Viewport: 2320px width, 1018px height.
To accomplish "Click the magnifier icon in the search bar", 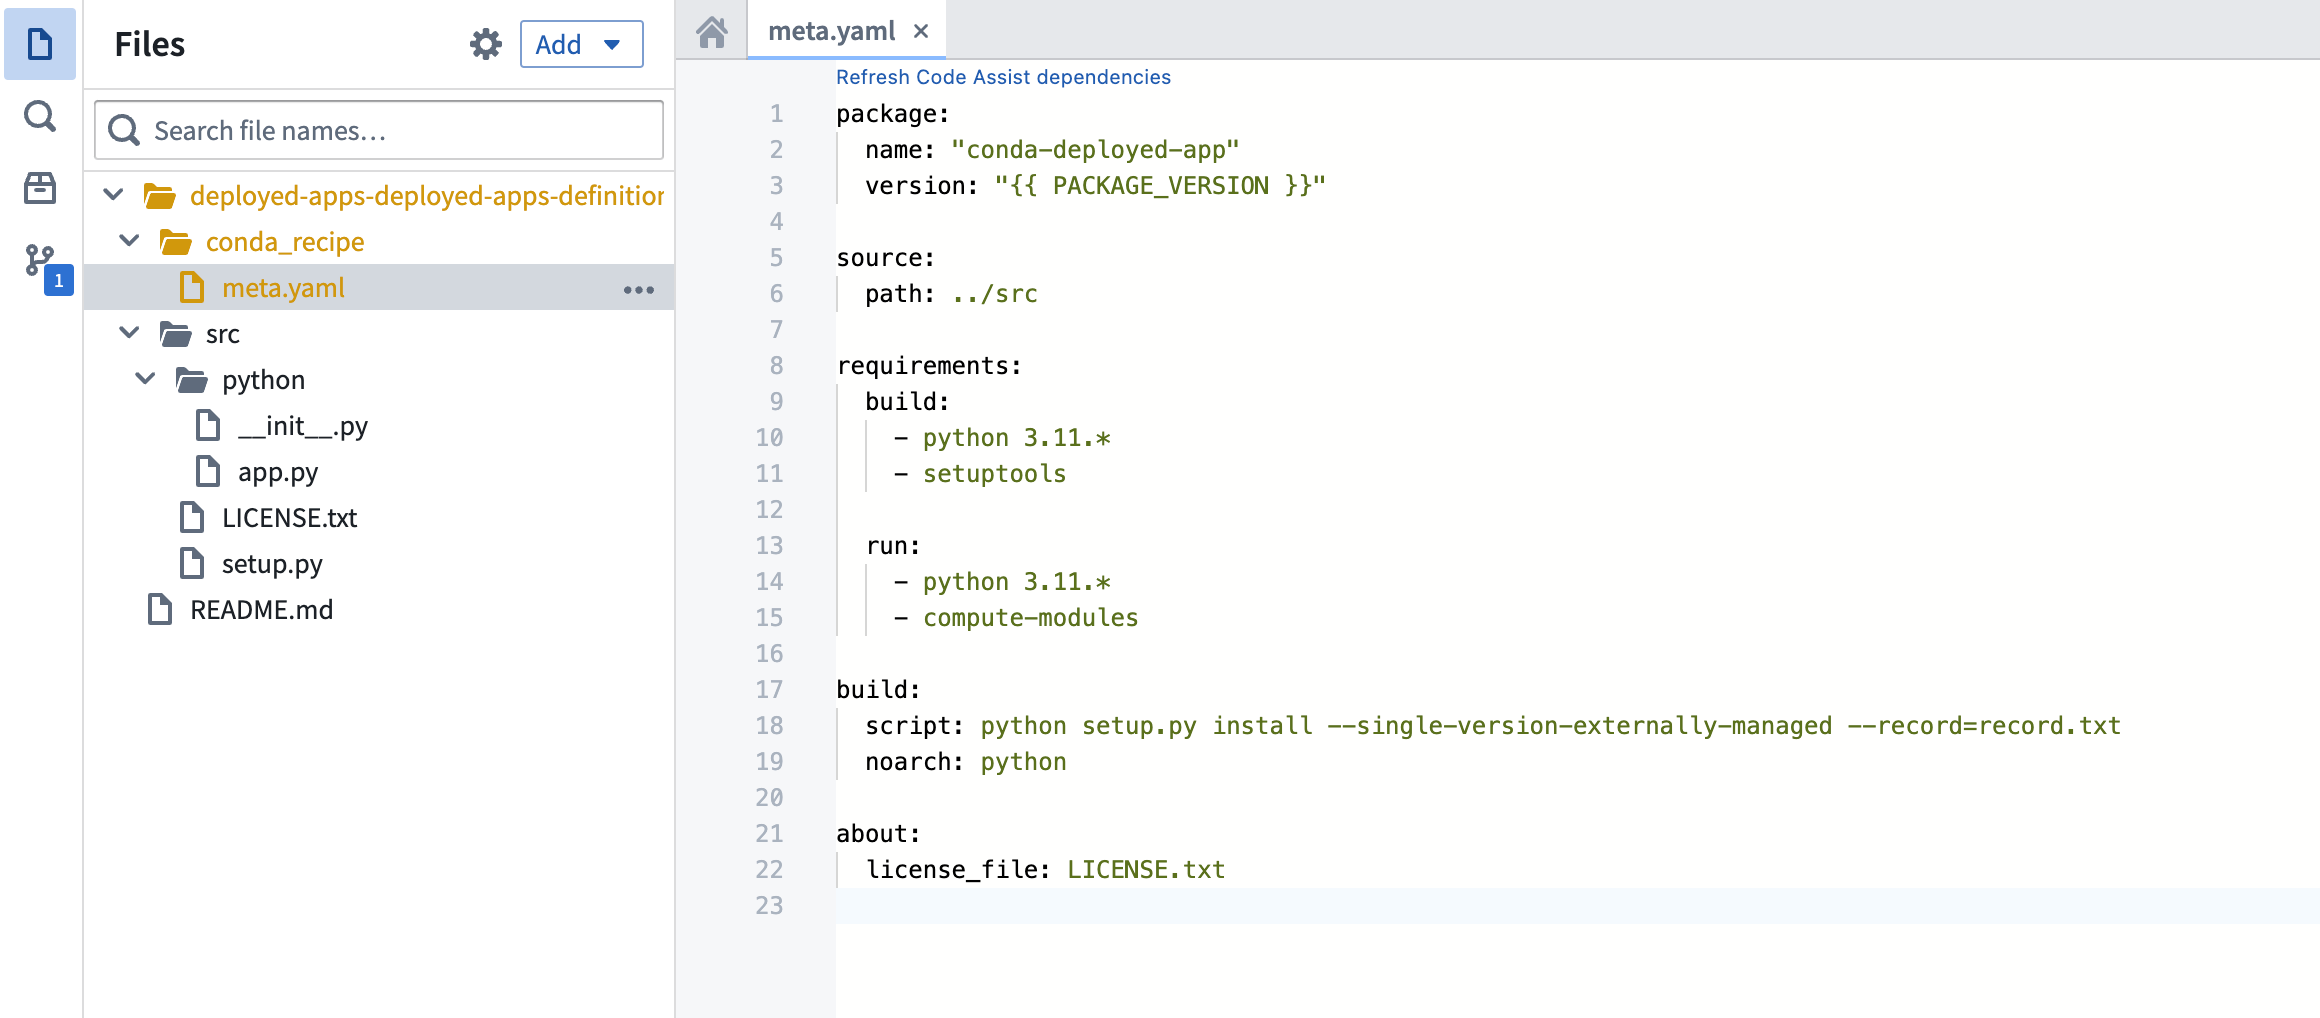I will click(123, 130).
